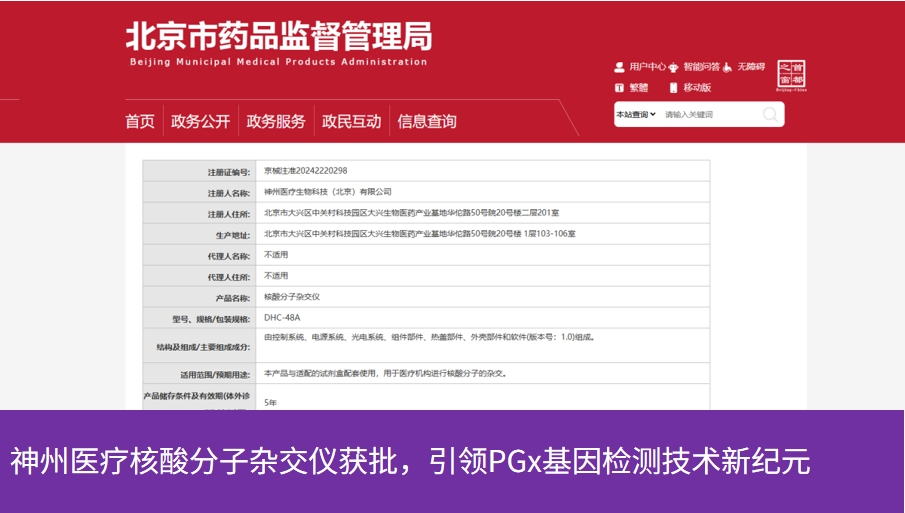Select the 北京市药品监督管理局 site title
The image size is (905, 513).
(279, 36)
